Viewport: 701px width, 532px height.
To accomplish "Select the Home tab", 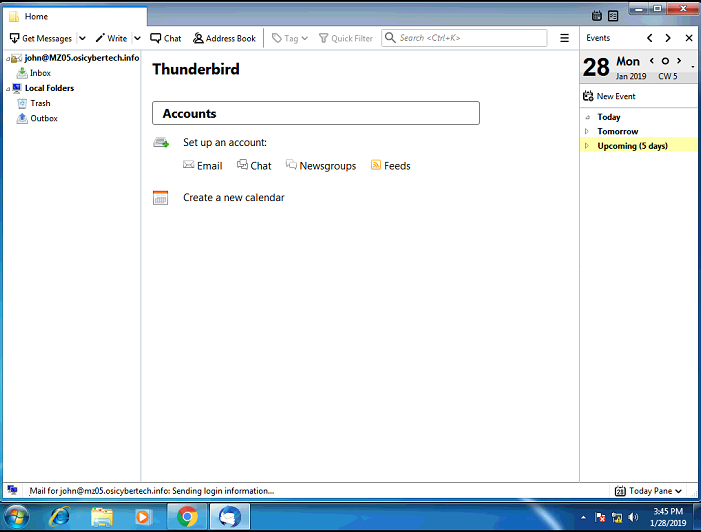I will [x=75, y=17].
